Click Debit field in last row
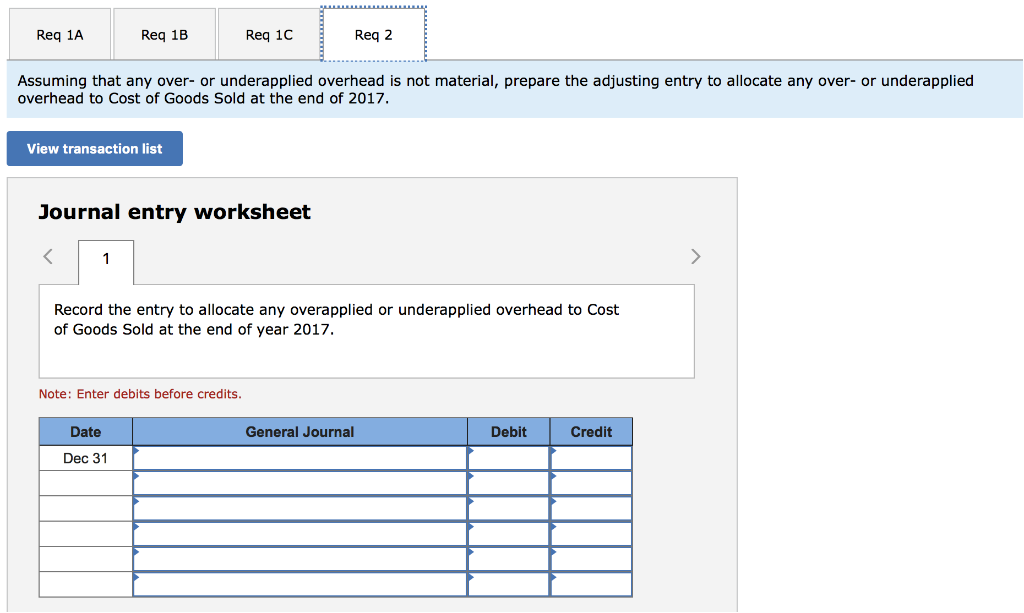The height and width of the screenshot is (613, 1024). (x=508, y=584)
